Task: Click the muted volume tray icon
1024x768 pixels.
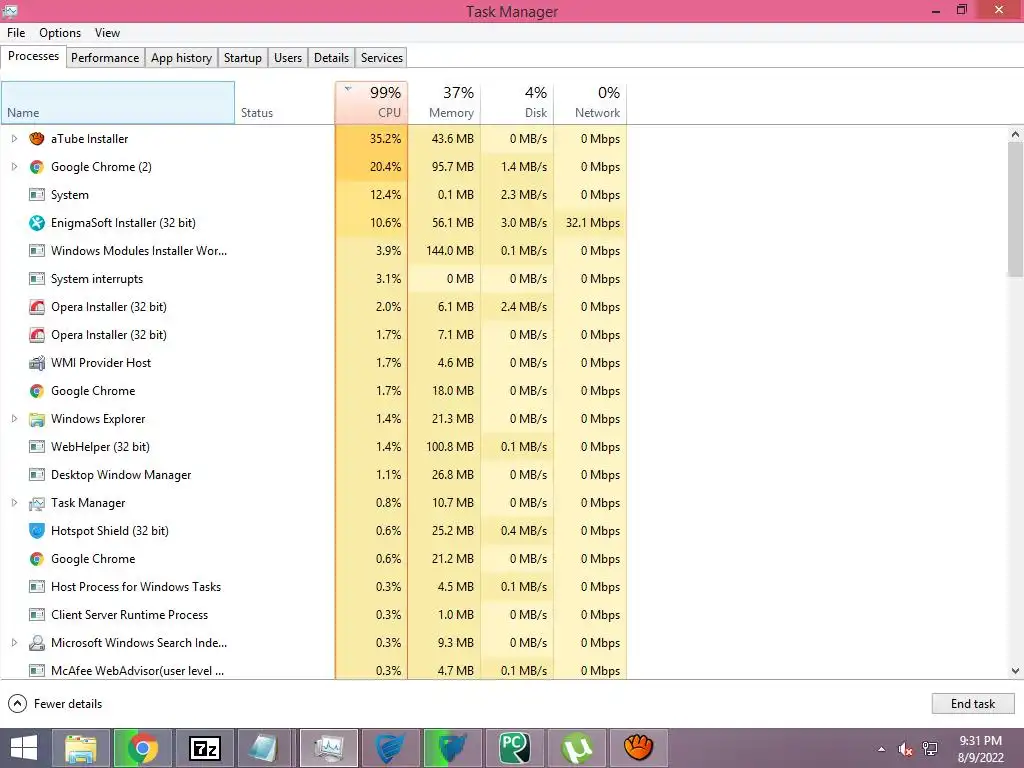Action: pos(905,749)
